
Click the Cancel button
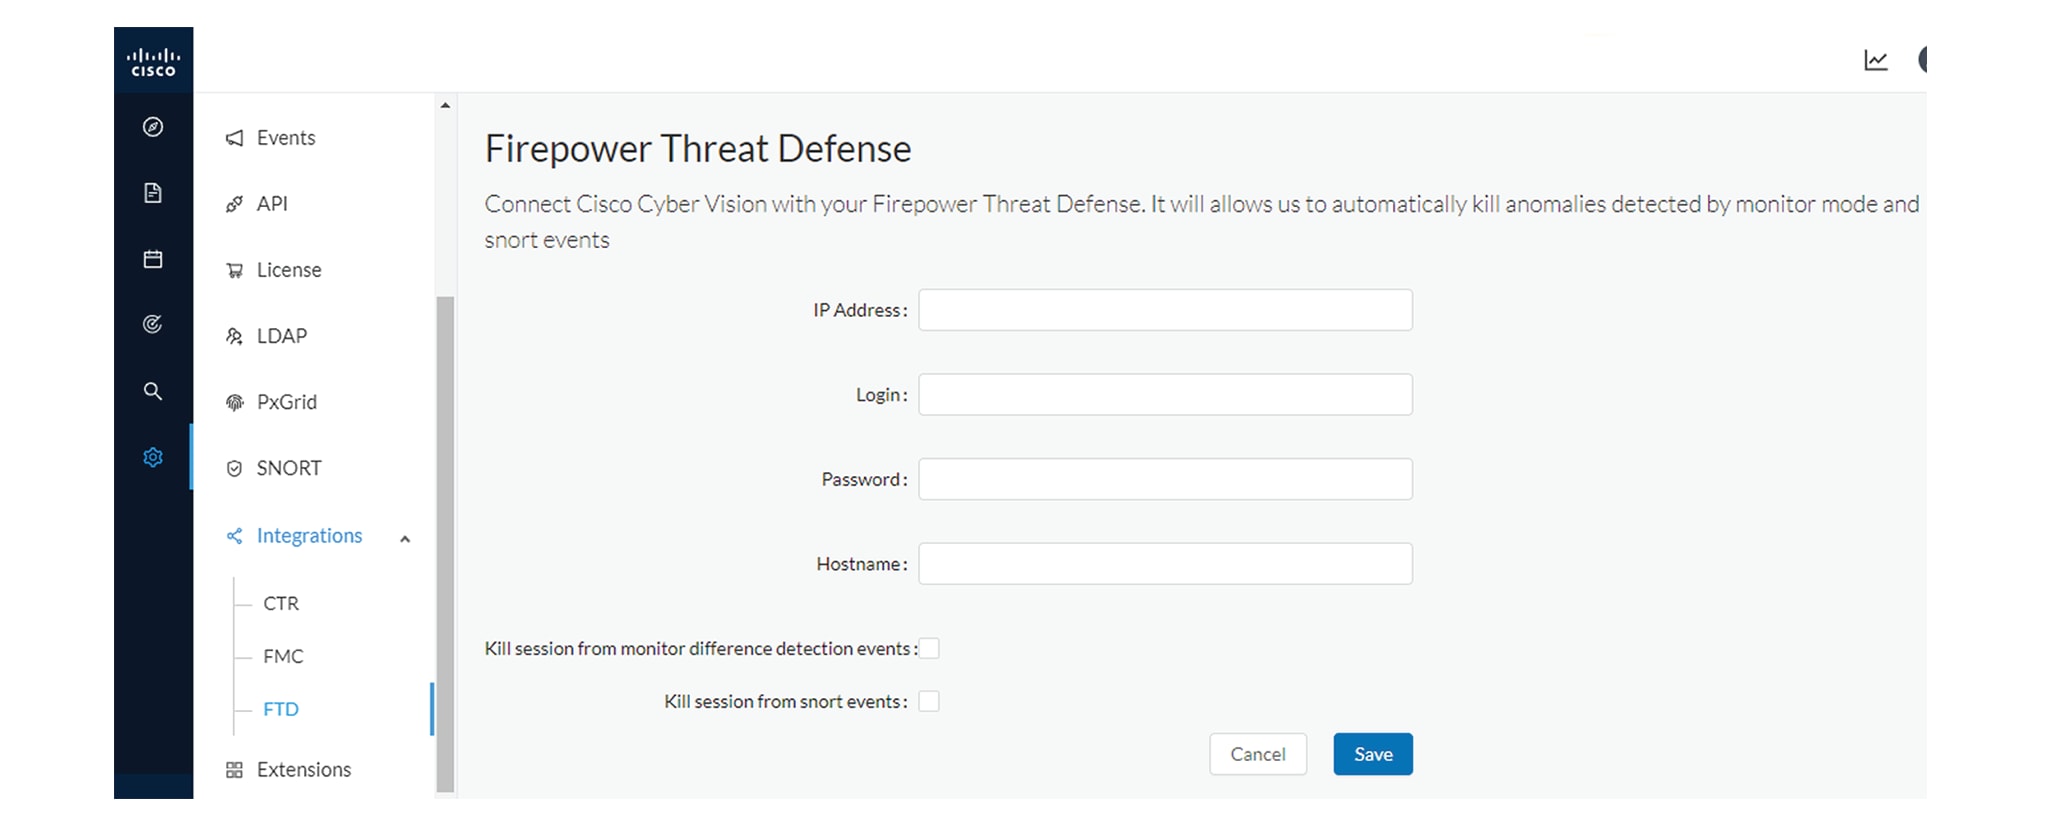coord(1258,755)
